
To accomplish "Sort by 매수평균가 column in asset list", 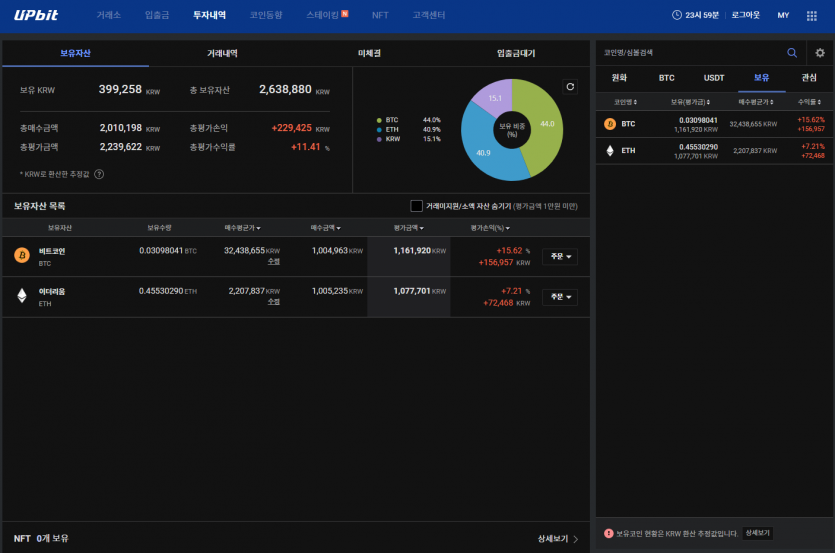I will point(242,228).
